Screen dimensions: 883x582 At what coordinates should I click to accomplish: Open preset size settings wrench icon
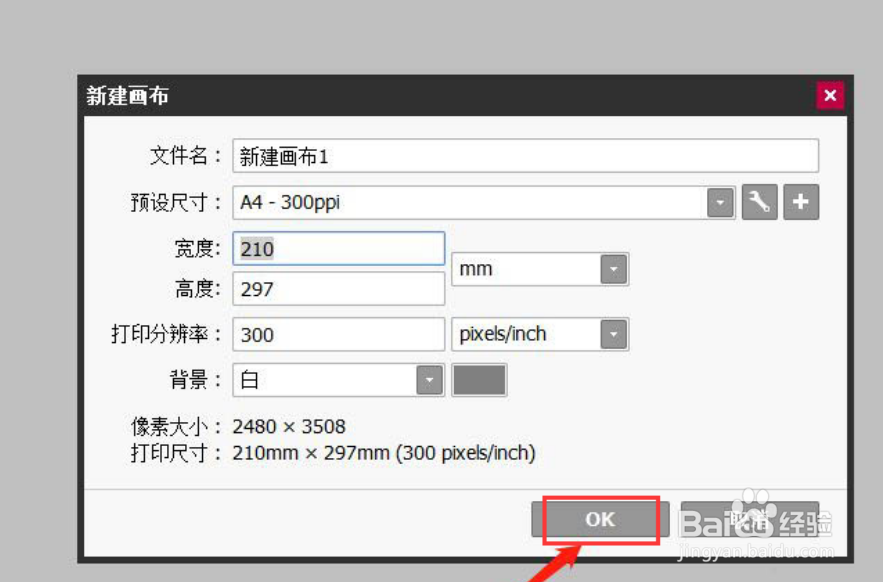(x=759, y=202)
